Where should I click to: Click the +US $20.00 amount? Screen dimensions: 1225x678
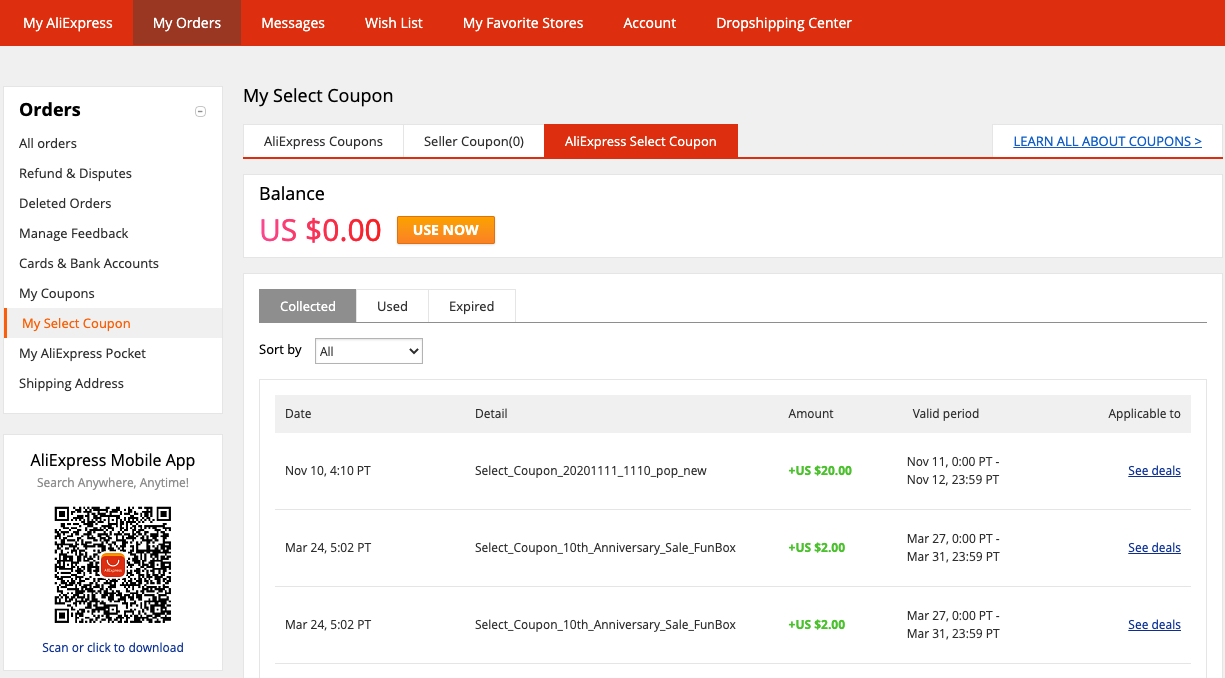click(820, 470)
